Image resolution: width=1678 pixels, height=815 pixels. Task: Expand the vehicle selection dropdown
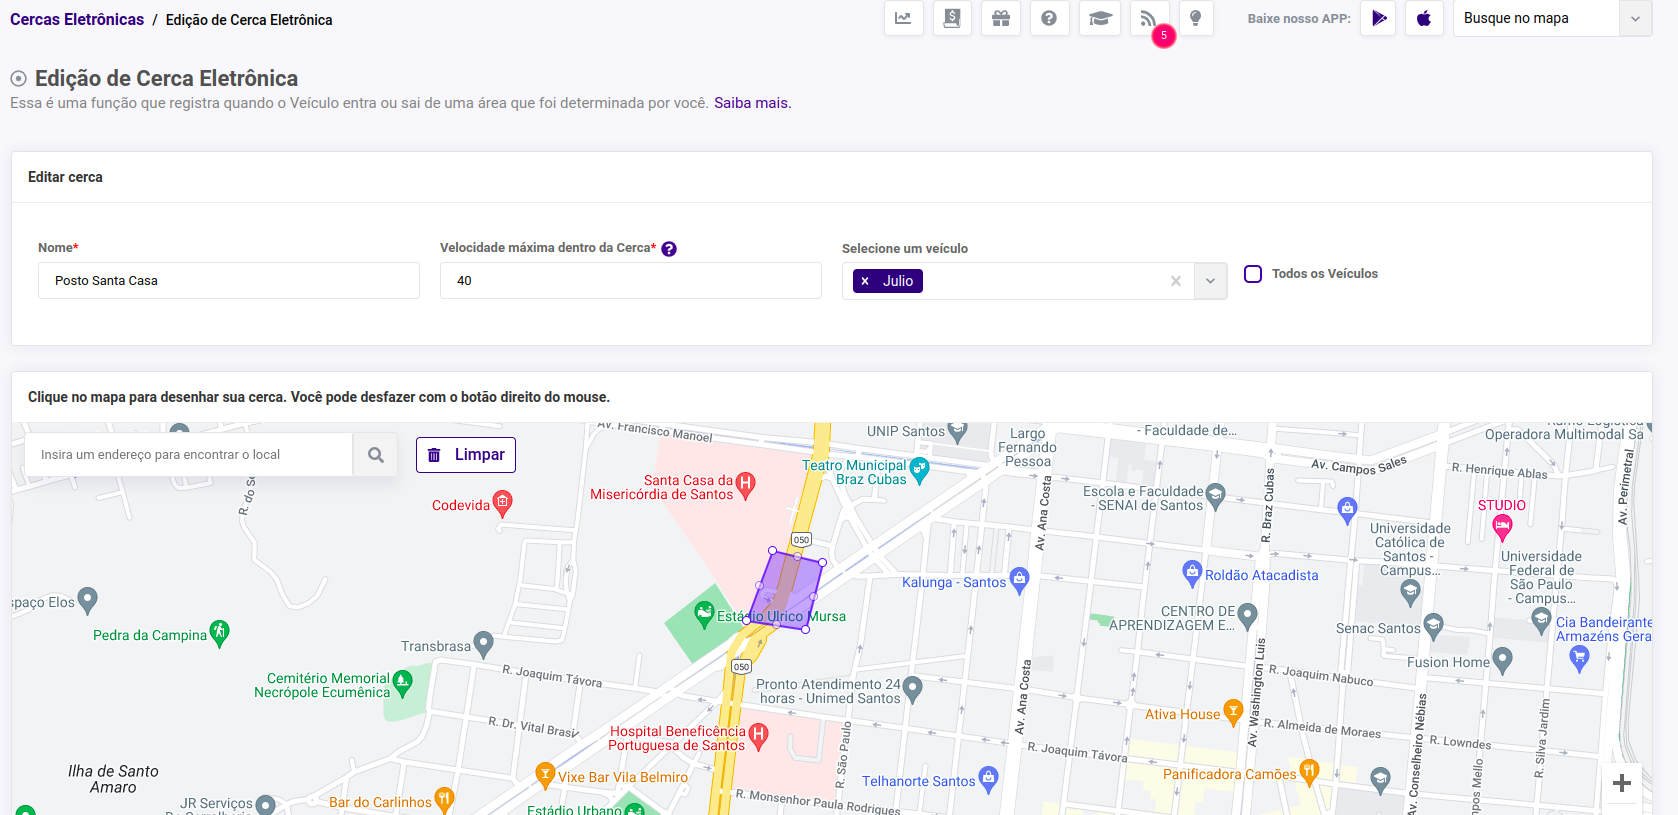pyautogui.click(x=1210, y=282)
